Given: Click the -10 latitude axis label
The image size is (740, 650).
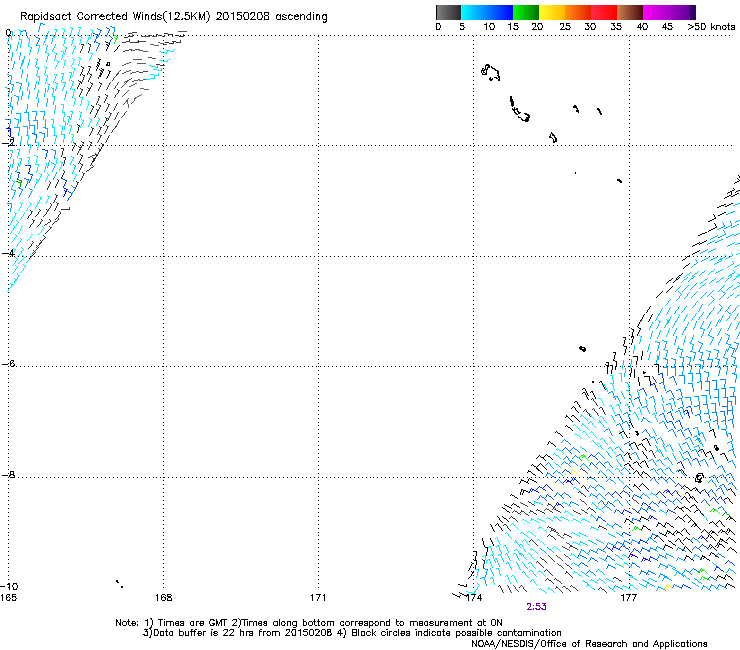Looking at the screenshot, I should pos(8,587).
